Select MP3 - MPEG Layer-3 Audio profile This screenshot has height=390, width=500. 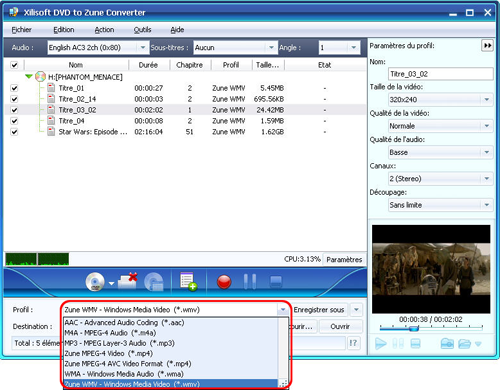pyautogui.click(x=171, y=343)
